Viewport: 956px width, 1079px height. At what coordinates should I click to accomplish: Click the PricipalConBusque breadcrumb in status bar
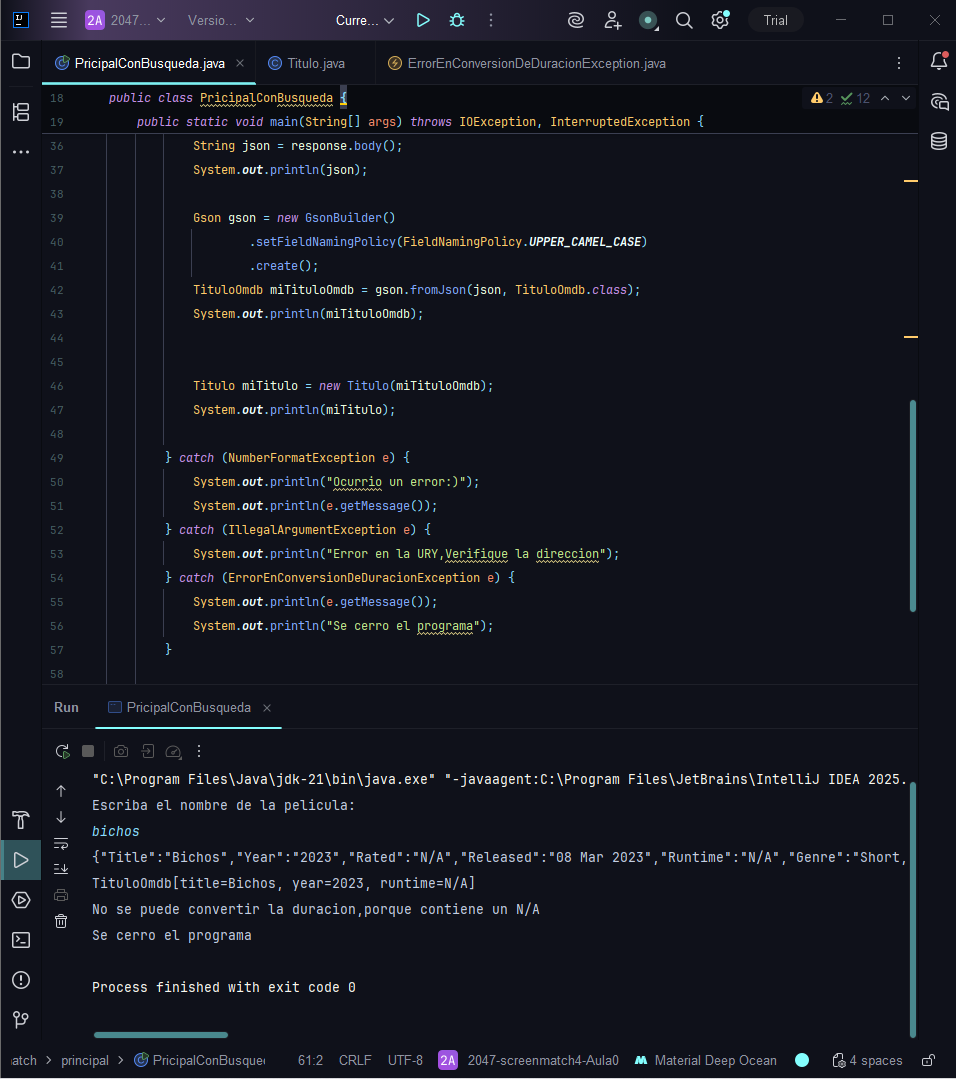[200, 1060]
